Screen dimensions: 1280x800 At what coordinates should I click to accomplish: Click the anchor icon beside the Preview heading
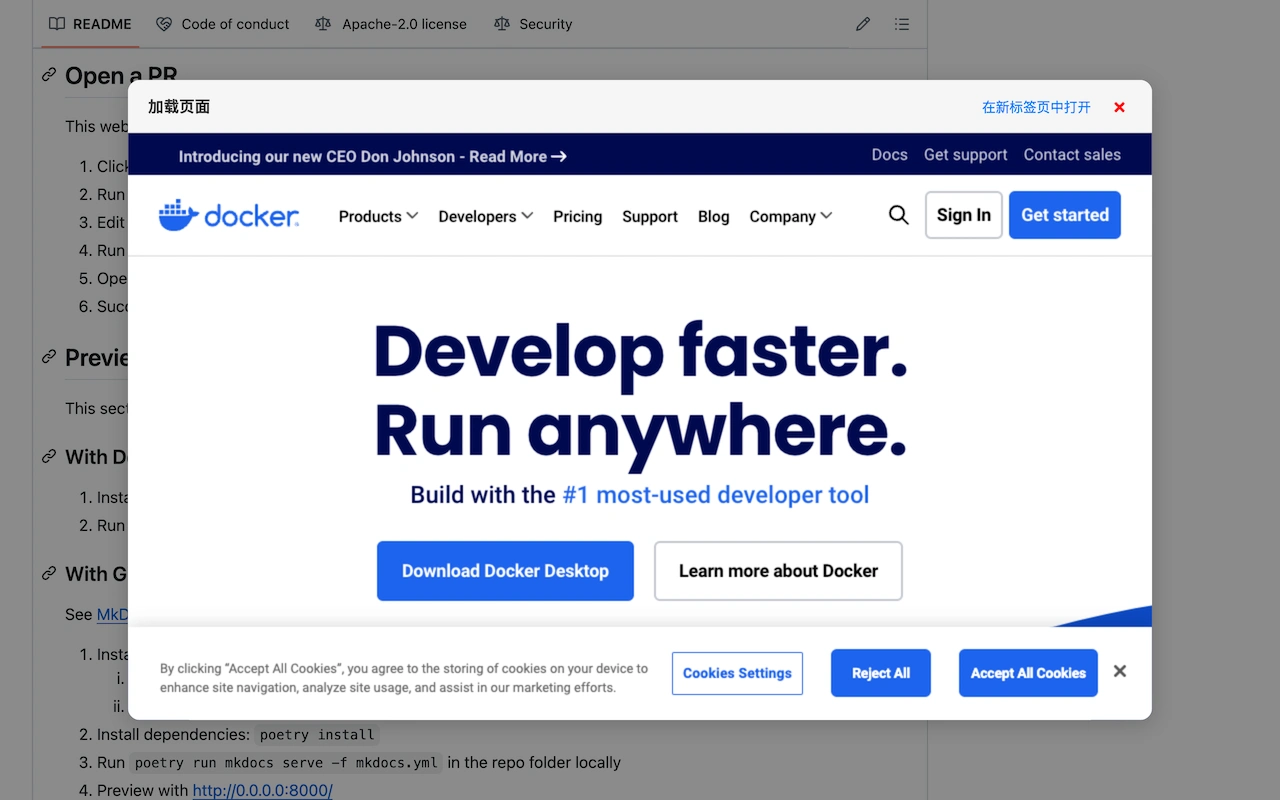48,357
